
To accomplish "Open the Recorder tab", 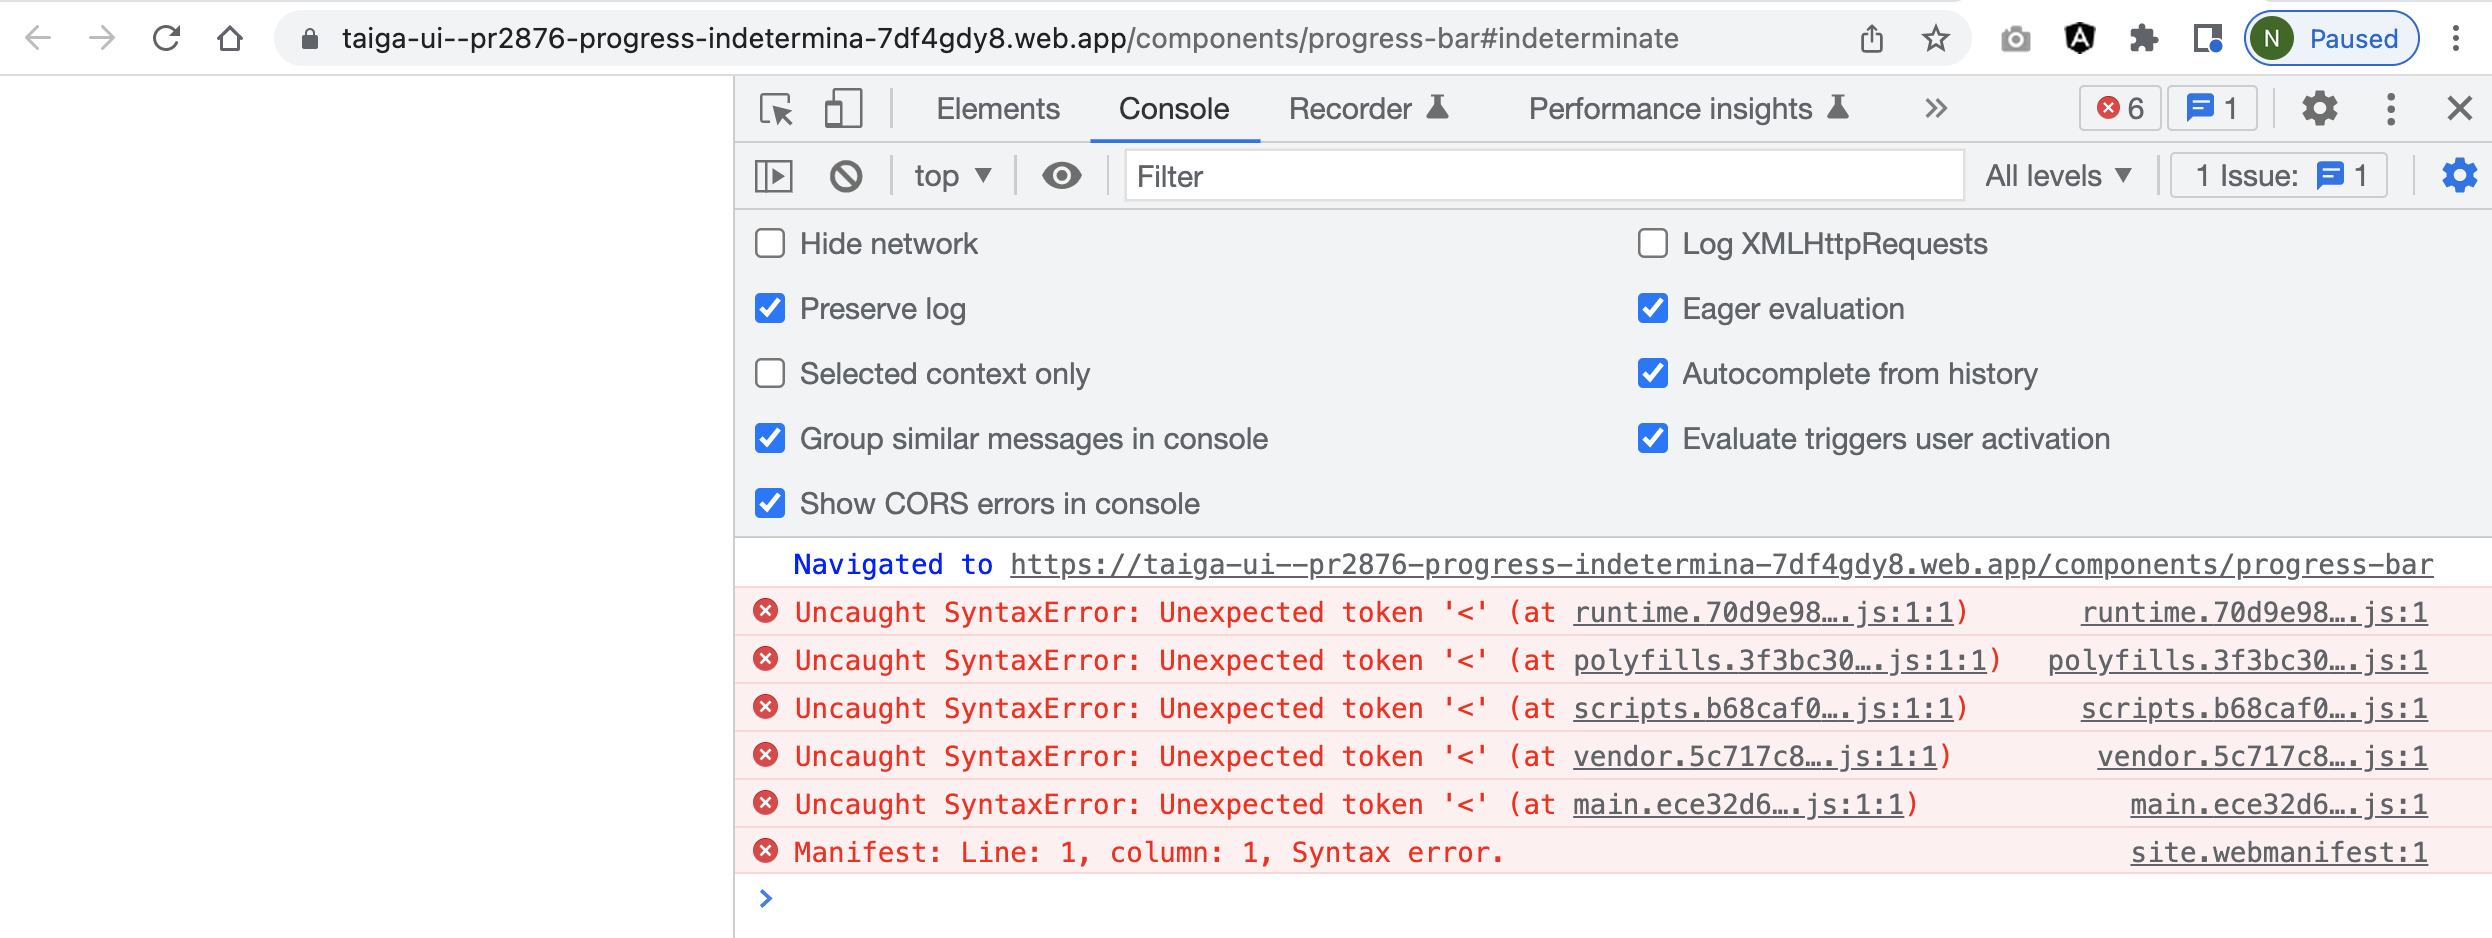I will coord(1348,108).
